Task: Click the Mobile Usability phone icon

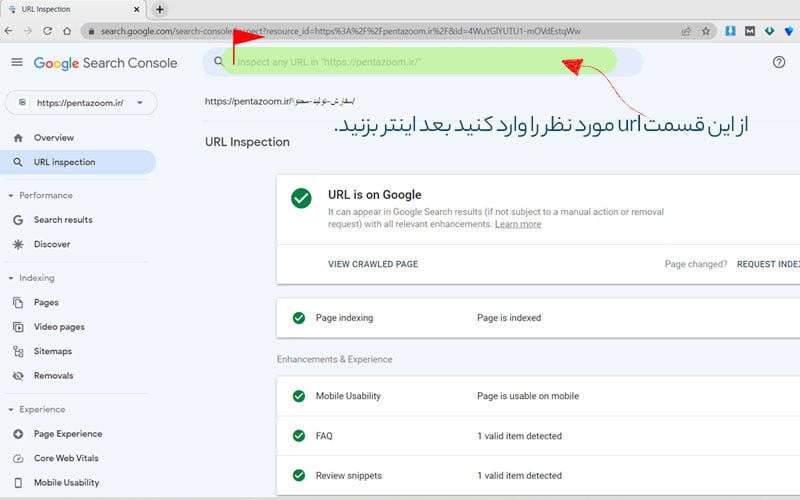Action: point(18,483)
